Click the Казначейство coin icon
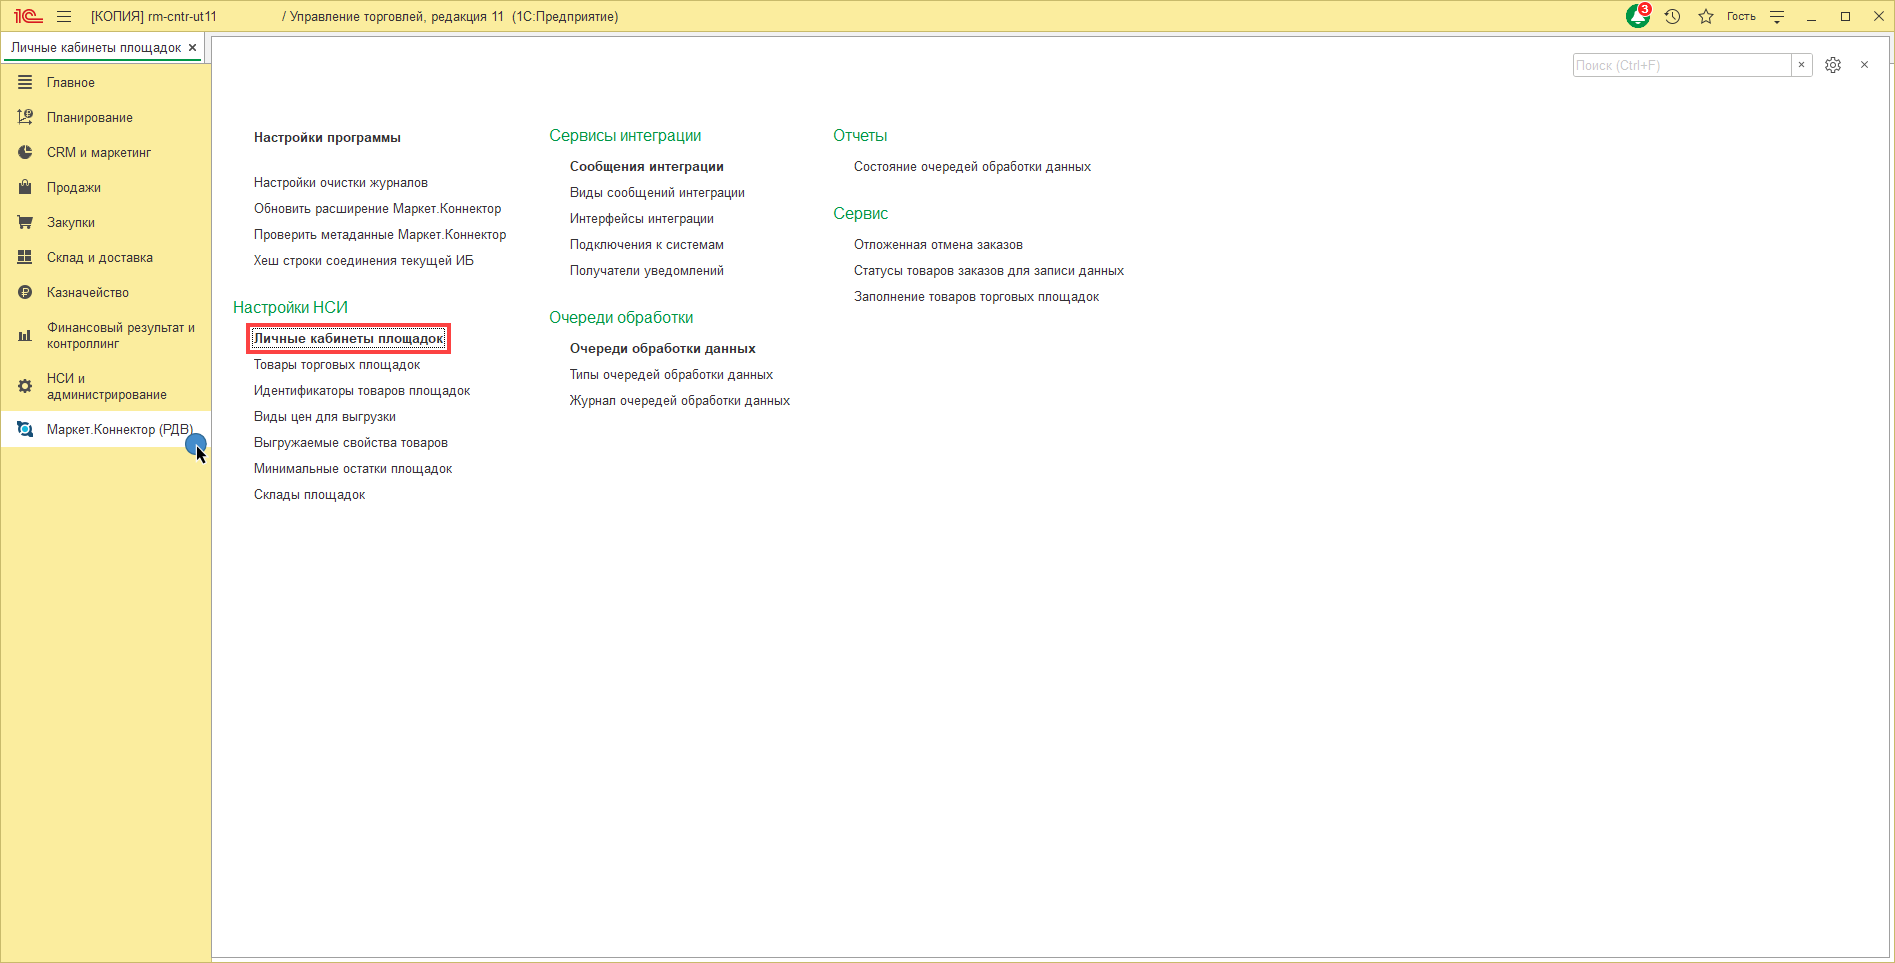Image resolution: width=1895 pixels, height=963 pixels. [25, 292]
